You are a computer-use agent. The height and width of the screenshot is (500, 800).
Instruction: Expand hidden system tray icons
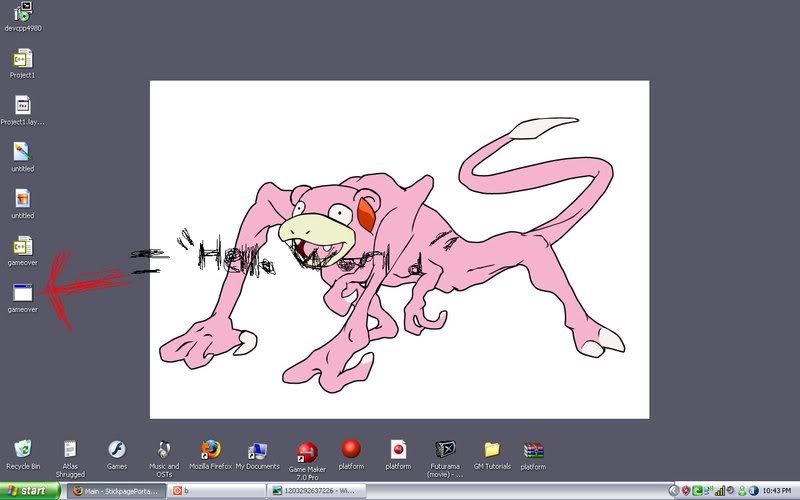[673, 491]
